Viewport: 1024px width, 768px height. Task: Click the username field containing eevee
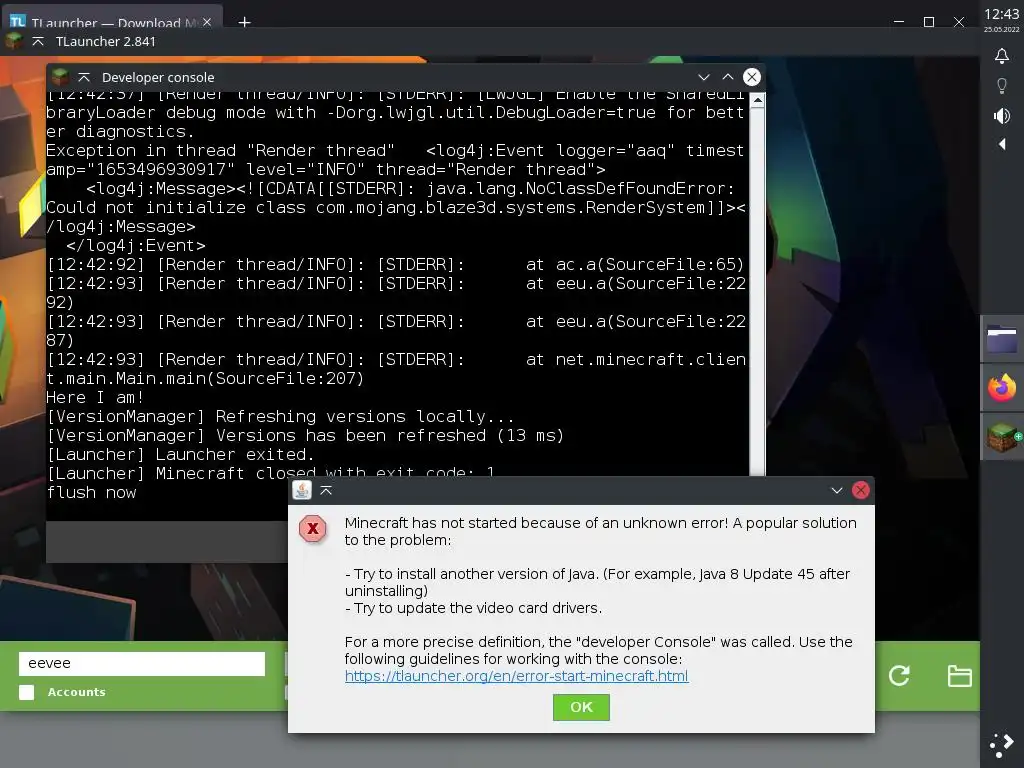(142, 664)
